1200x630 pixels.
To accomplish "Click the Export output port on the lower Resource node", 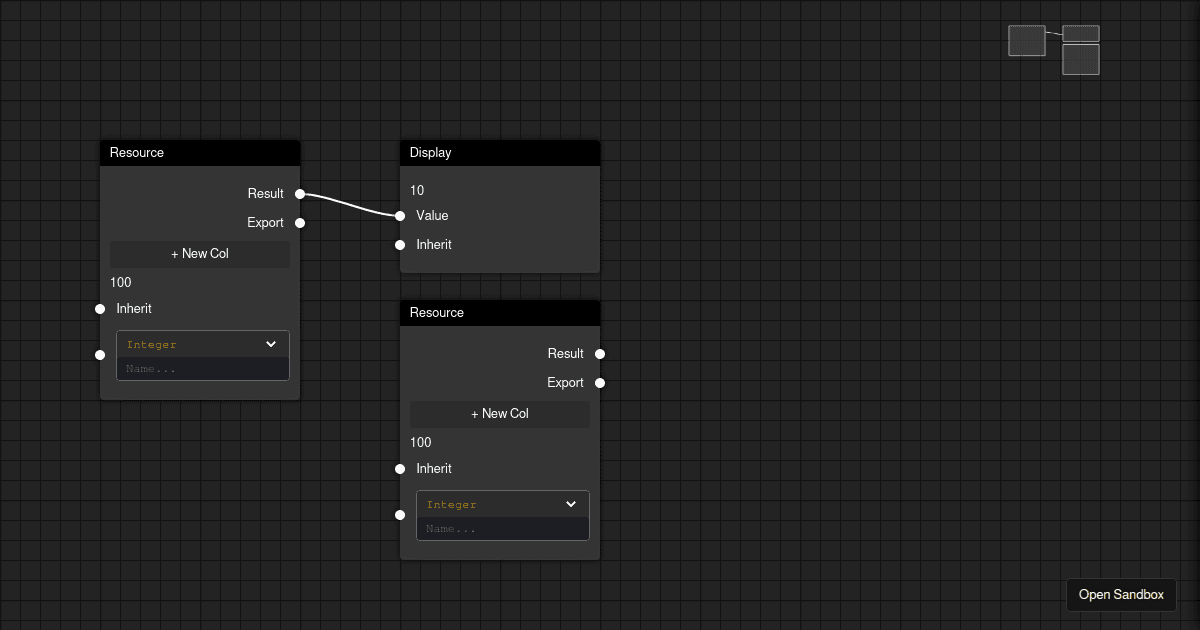I will (599, 382).
